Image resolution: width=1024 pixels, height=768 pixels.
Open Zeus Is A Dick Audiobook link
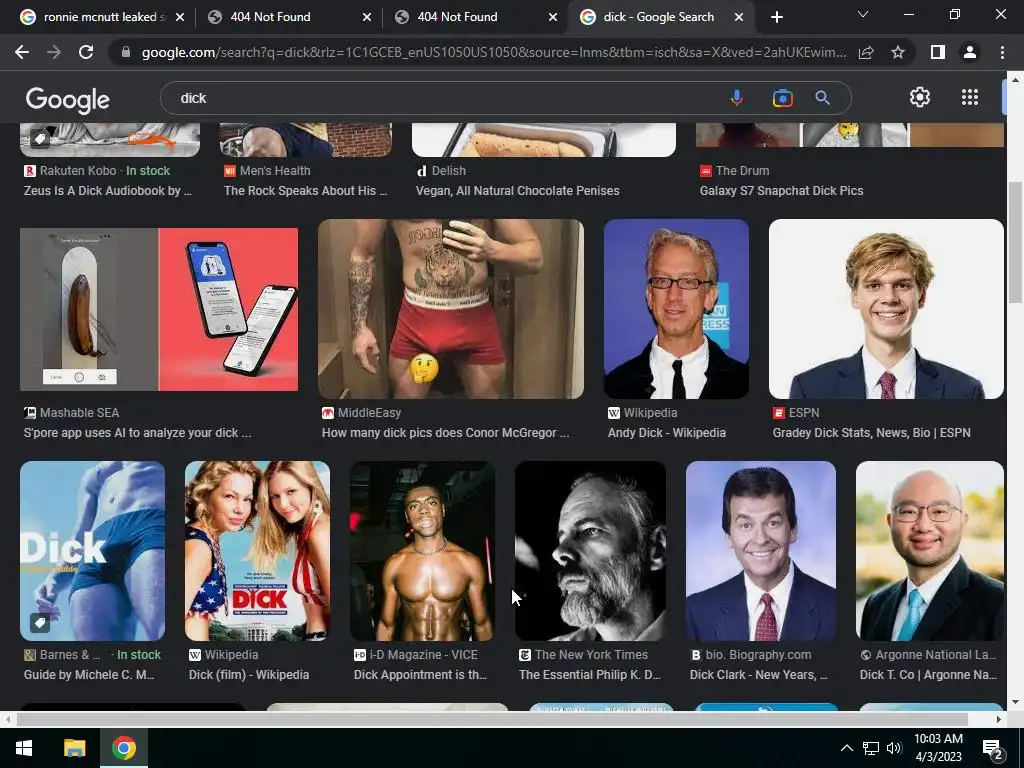pyautogui.click(x=108, y=191)
